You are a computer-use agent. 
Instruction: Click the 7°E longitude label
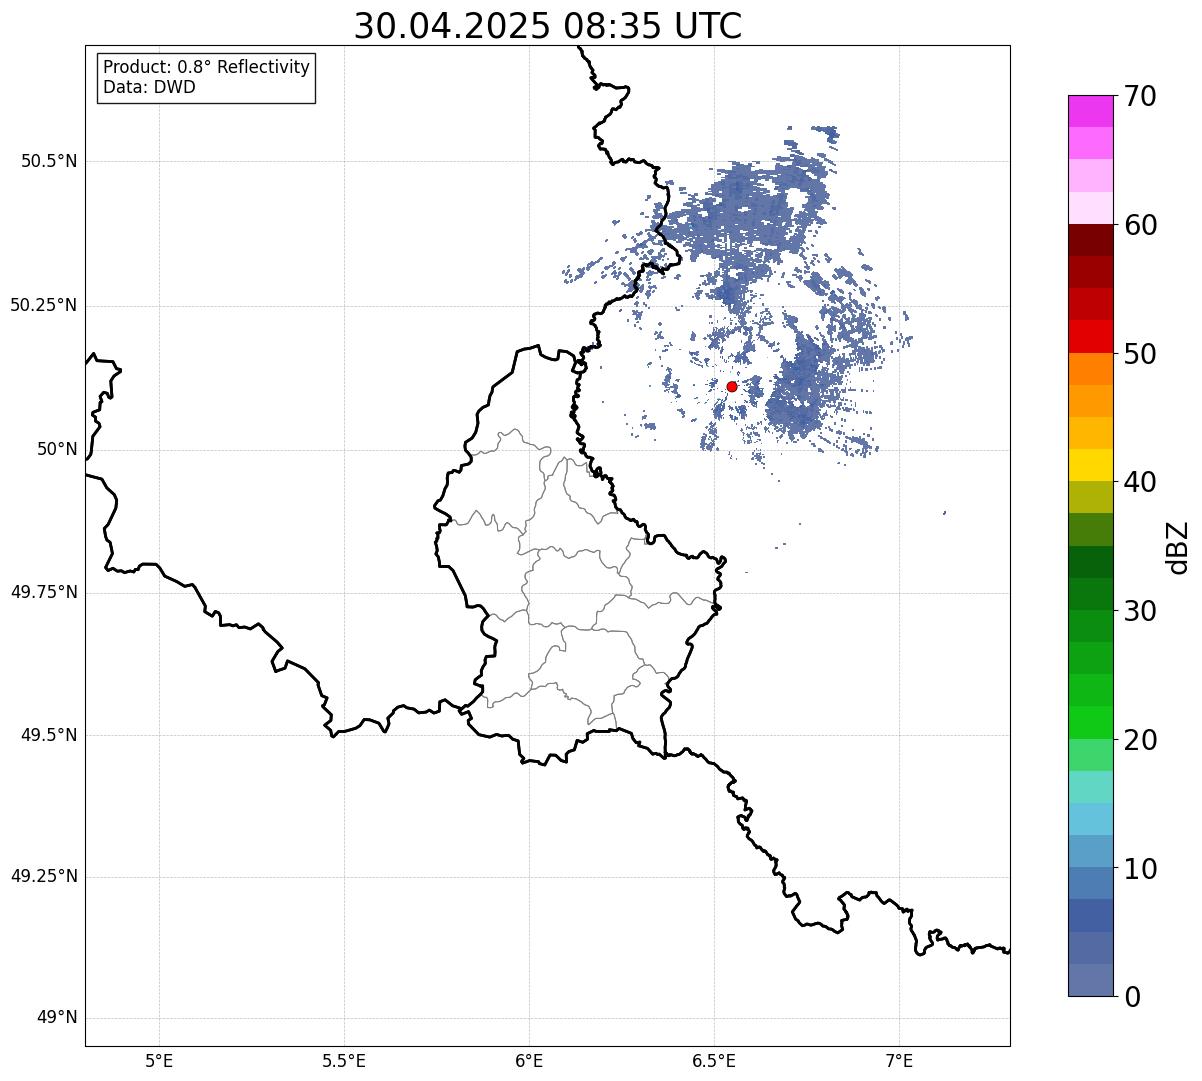(900, 1060)
